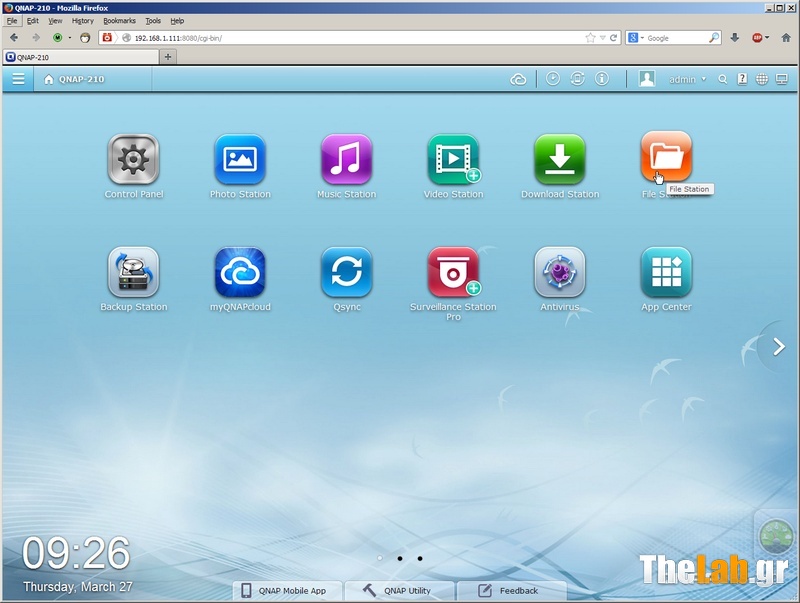Image resolution: width=800 pixels, height=603 pixels.
Task: Open myQNAPcloud app
Action: [x=240, y=272]
